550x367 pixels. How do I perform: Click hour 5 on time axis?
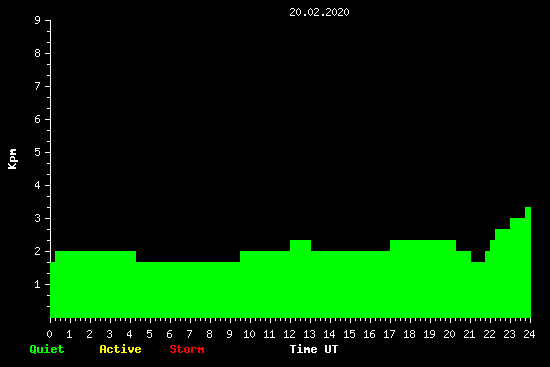149,334
